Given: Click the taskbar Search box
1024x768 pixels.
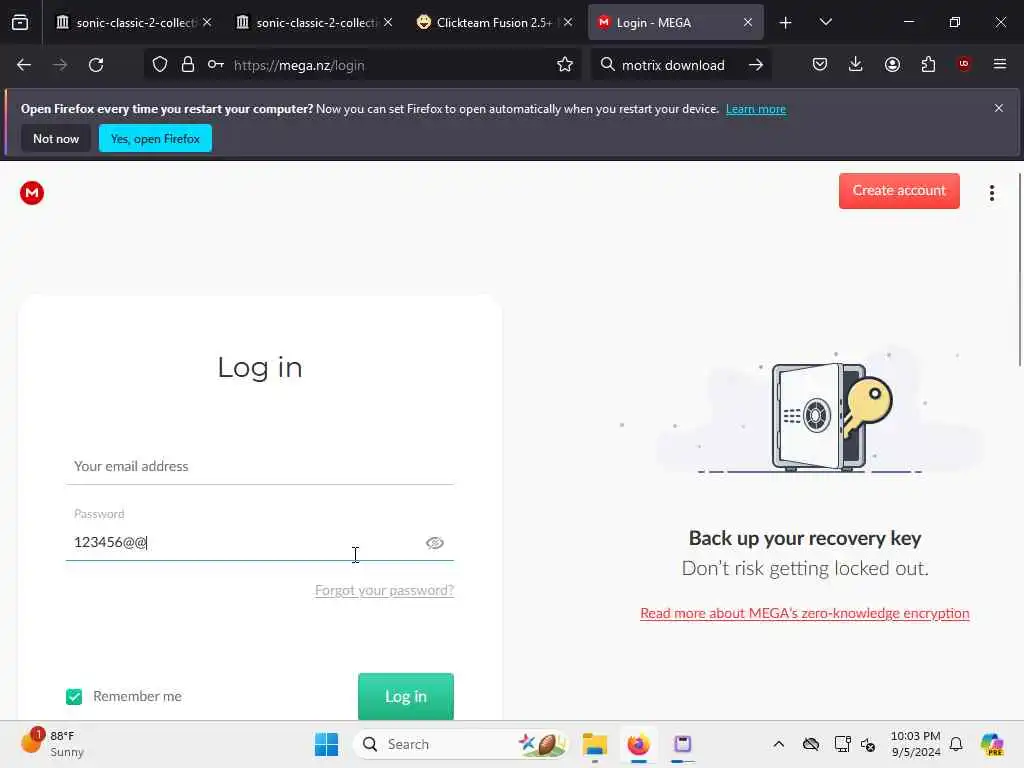Looking at the screenshot, I should (460, 744).
